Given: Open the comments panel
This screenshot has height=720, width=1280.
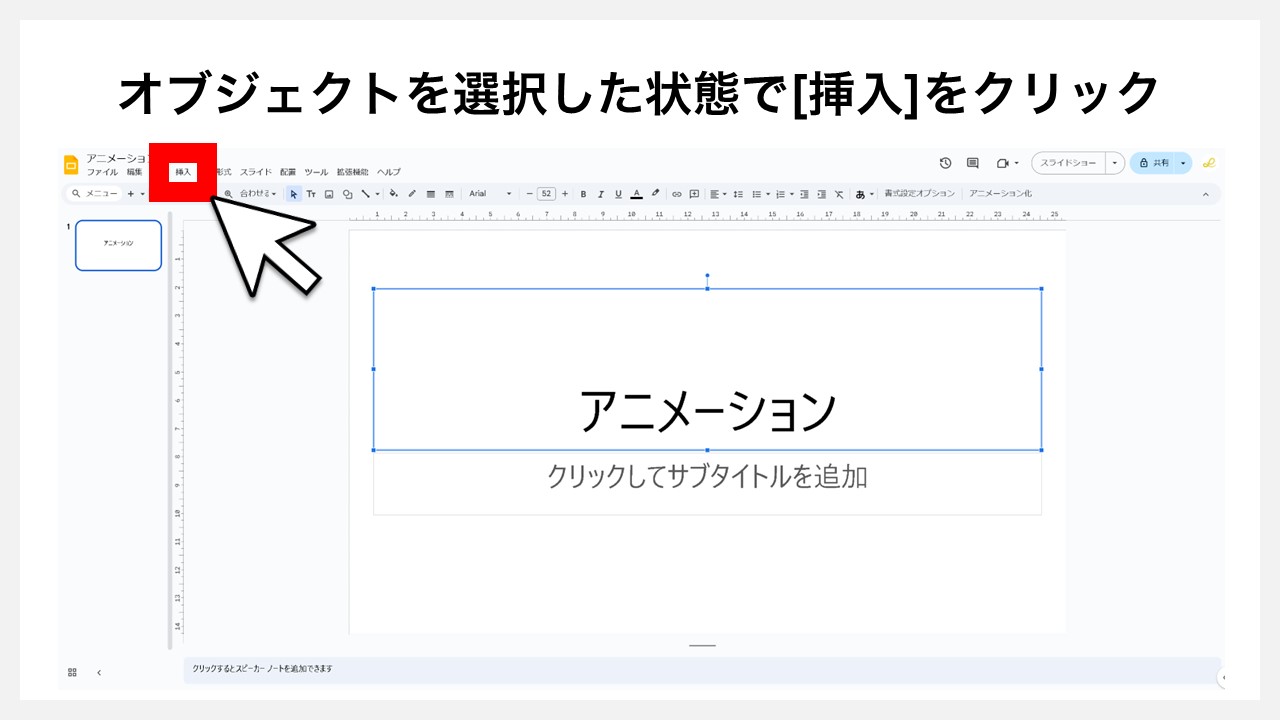Looking at the screenshot, I should [x=972, y=162].
